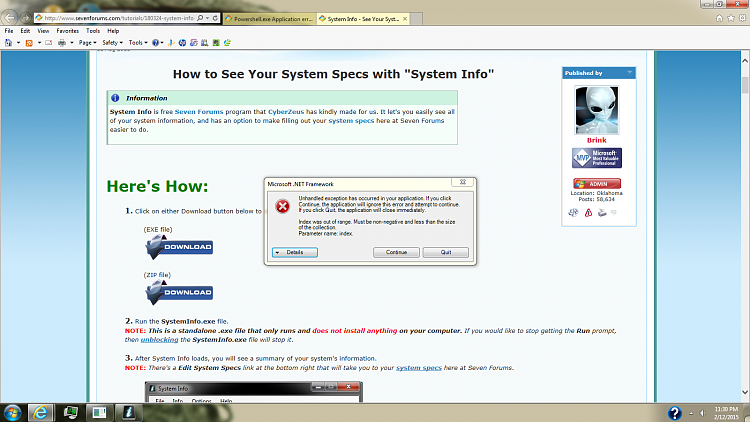Click the IE Home toolbar icon
Screen dimensions: 750x422
pyautogui.click(x=8, y=43)
